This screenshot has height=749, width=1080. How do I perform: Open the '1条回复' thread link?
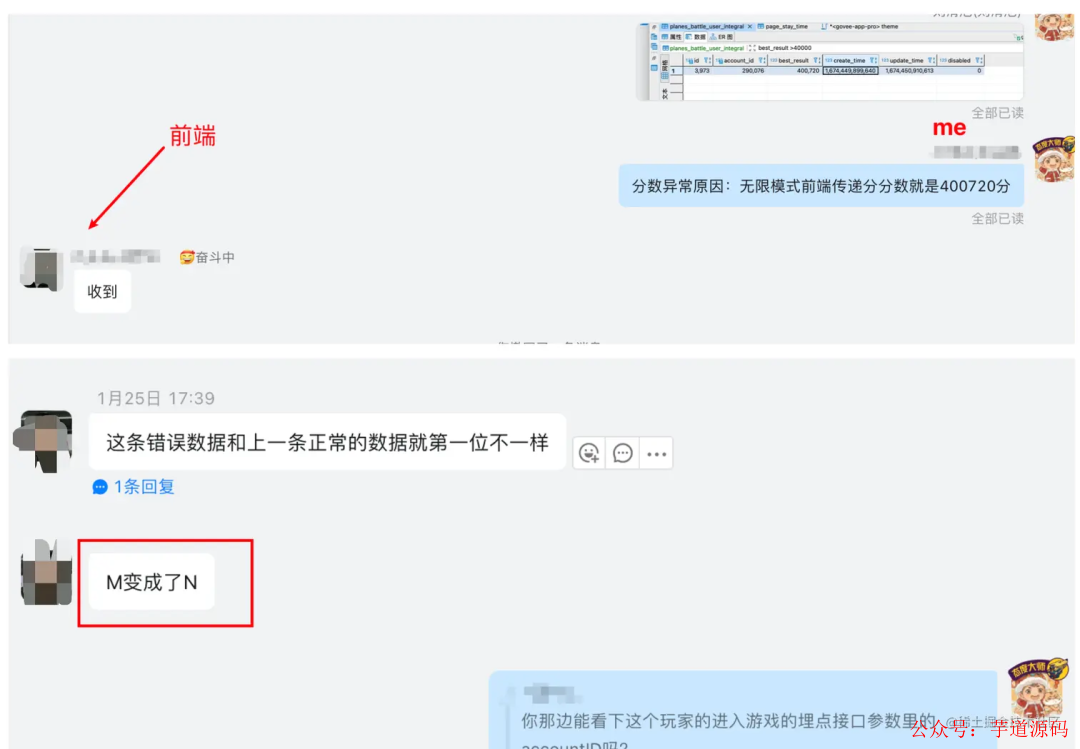[134, 487]
